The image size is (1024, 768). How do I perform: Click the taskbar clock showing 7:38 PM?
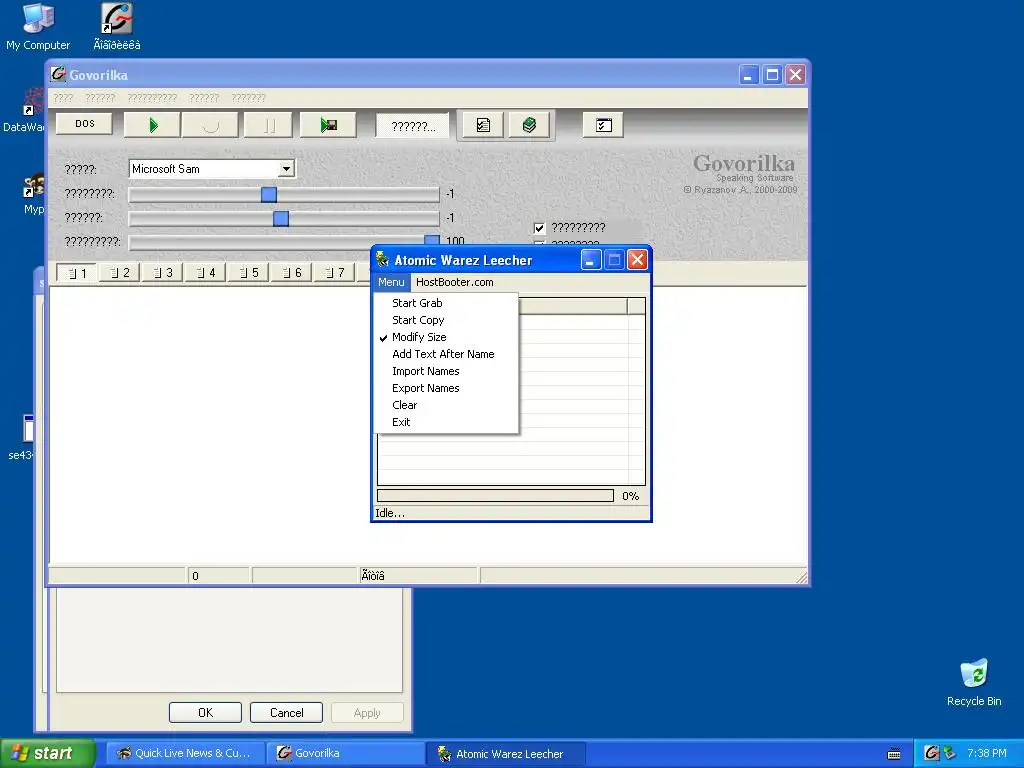[x=986, y=754]
